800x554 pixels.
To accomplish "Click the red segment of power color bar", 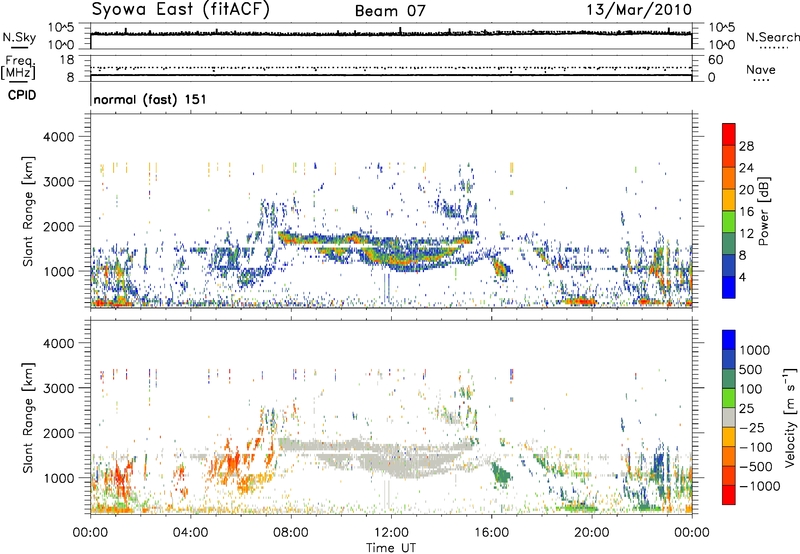I will [729, 134].
